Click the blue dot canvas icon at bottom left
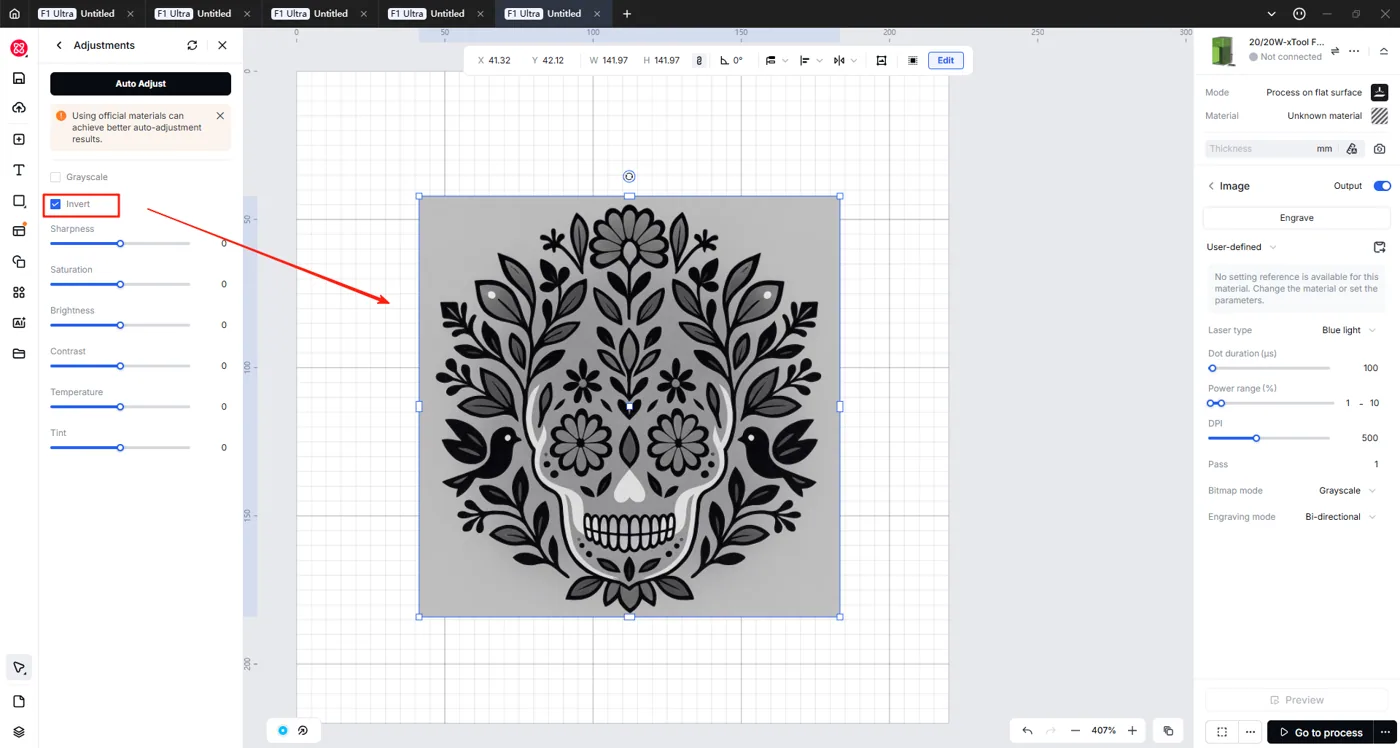This screenshot has width=1400, height=748. tap(282, 730)
